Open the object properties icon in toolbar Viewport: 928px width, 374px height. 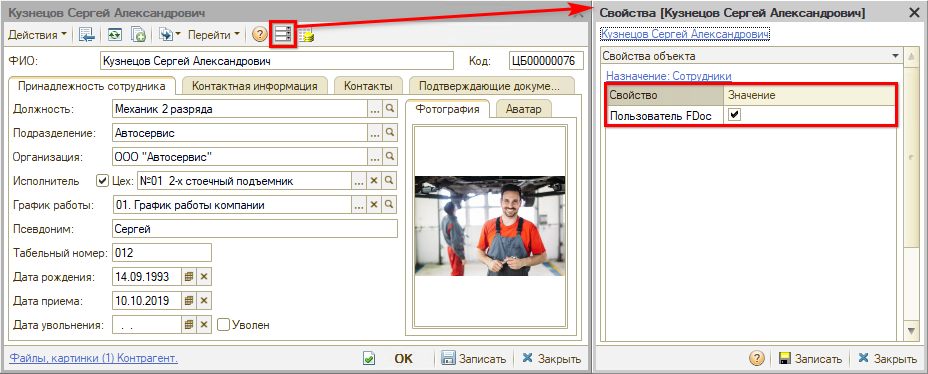[x=282, y=35]
